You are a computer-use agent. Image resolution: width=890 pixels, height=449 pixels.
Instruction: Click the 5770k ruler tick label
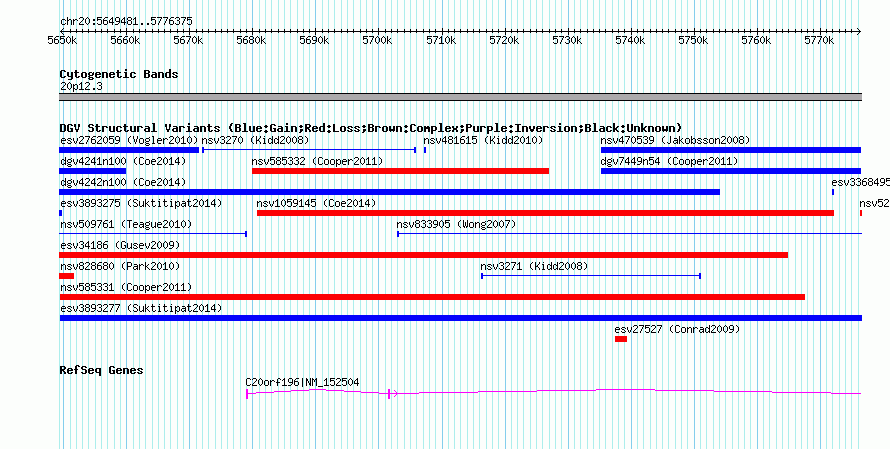point(820,41)
